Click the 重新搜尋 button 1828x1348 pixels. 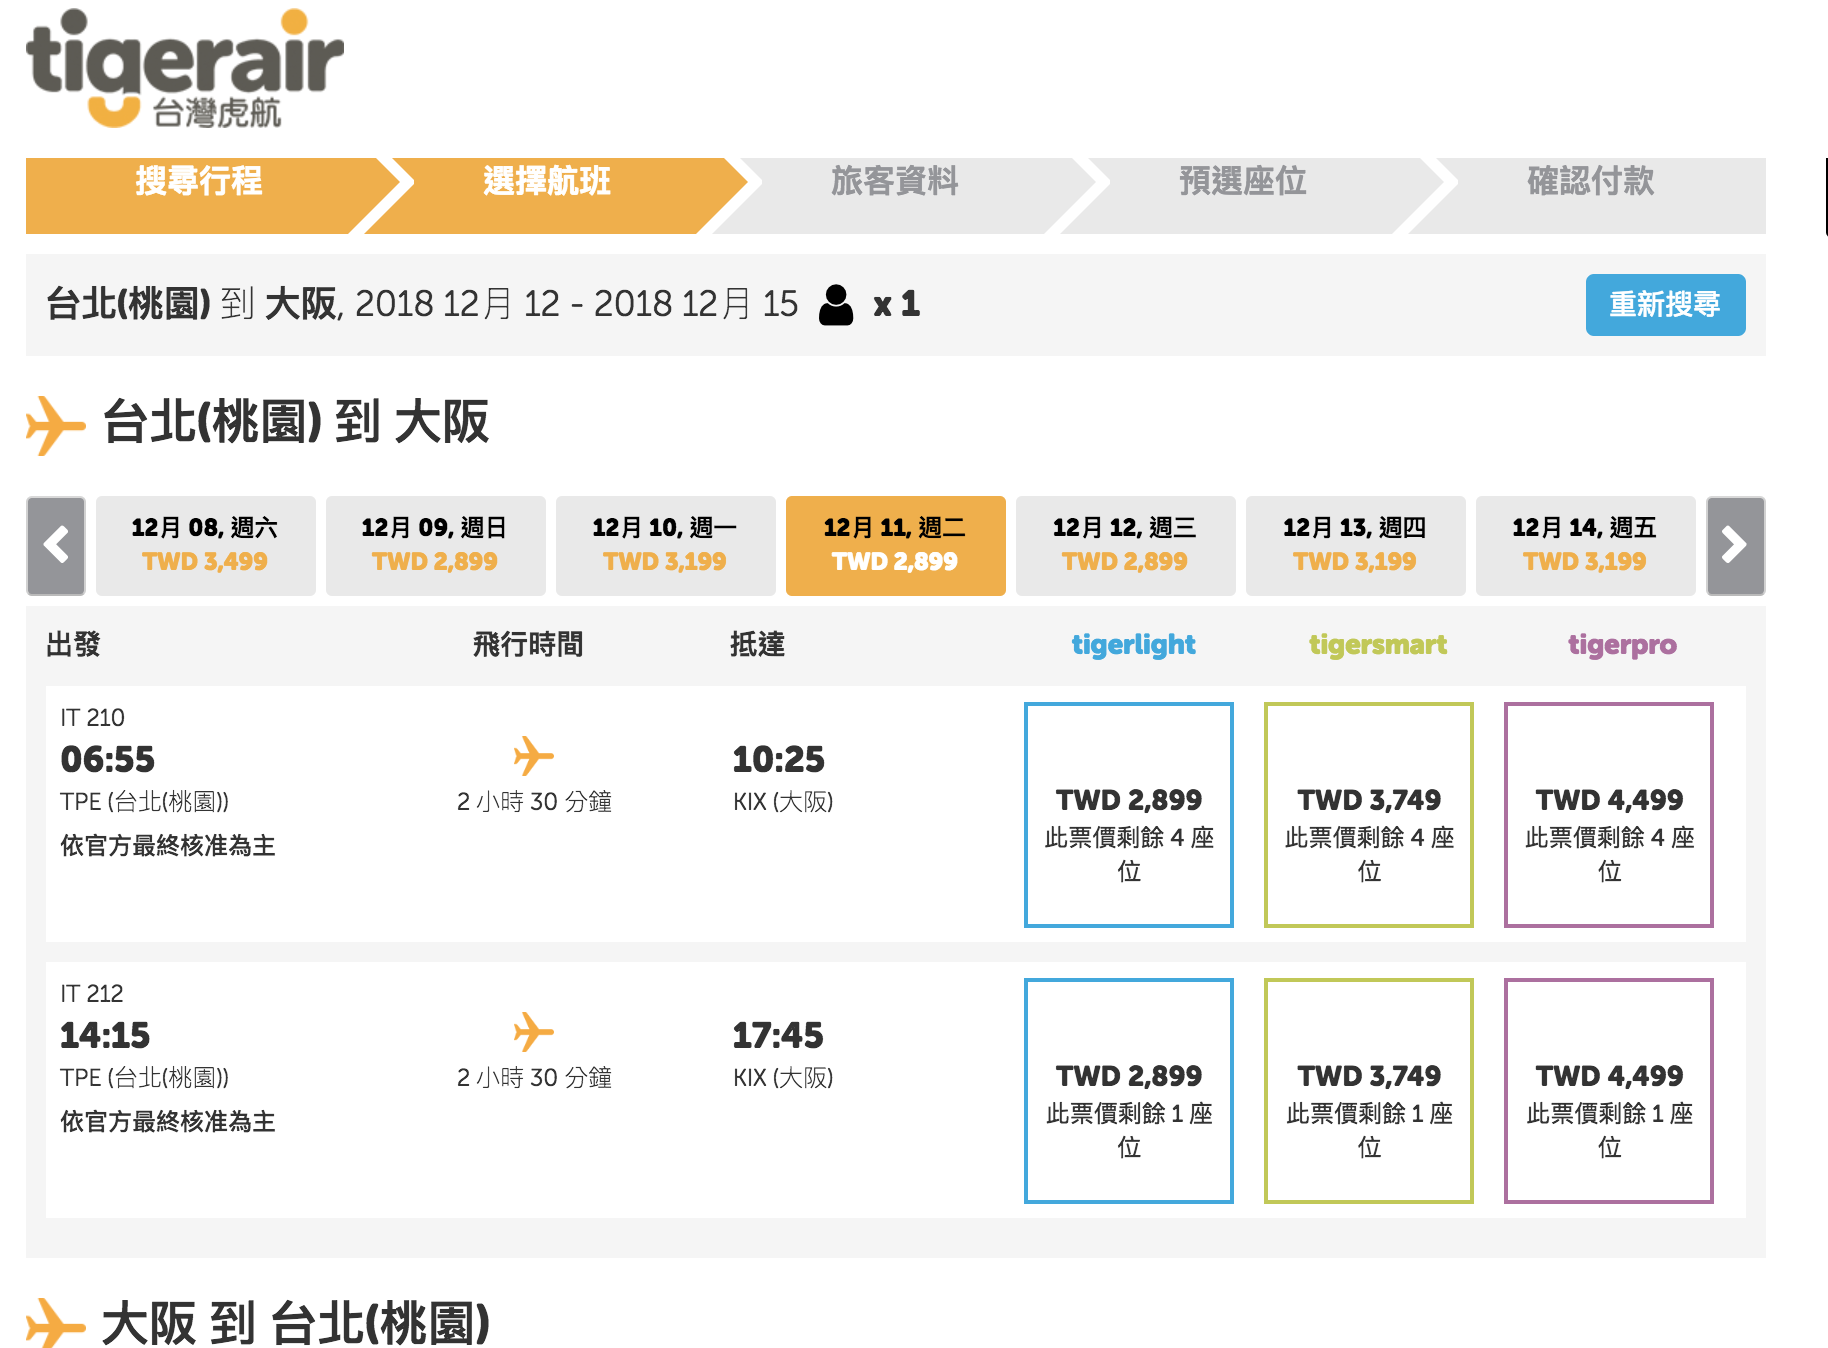point(1665,305)
